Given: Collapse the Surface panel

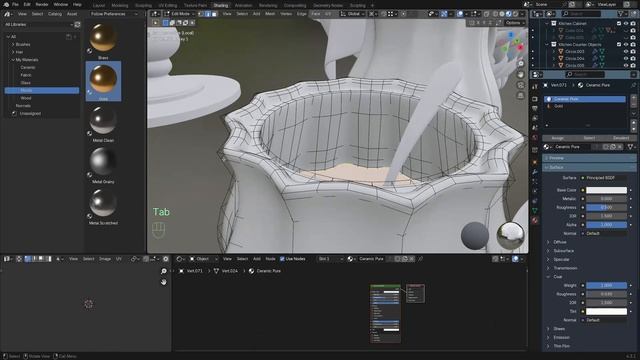Looking at the screenshot, I should pos(589,167).
